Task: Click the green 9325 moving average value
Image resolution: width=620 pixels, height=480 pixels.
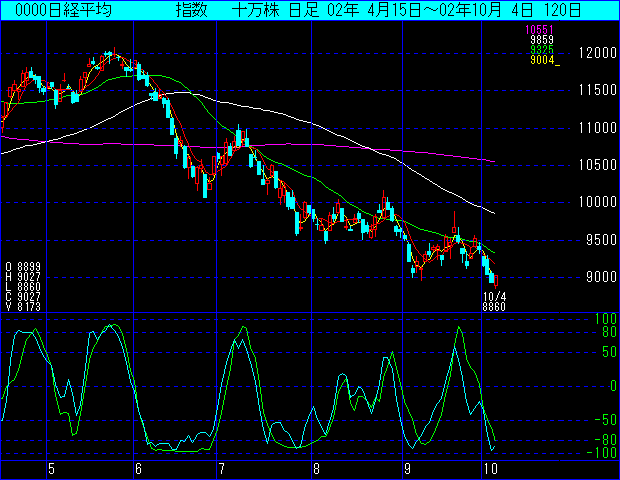Action: coord(542,50)
